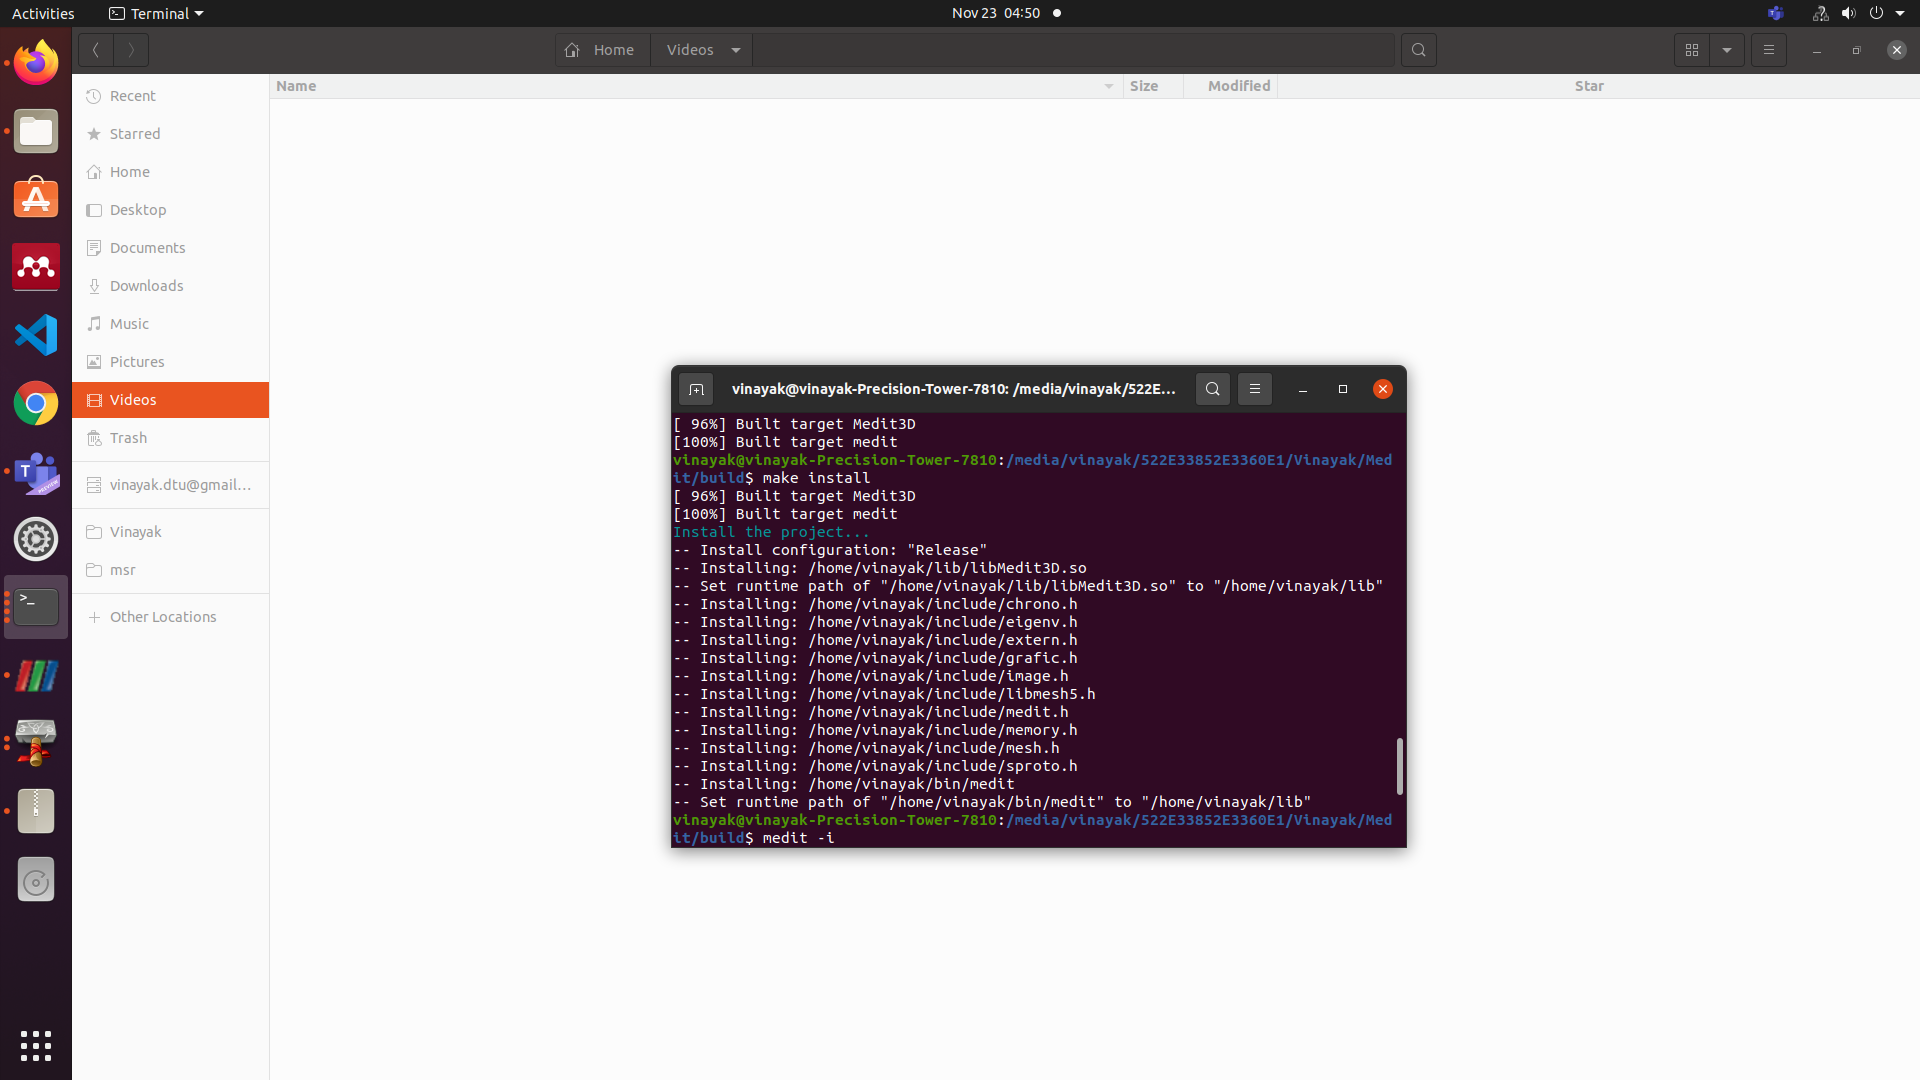Open msr bookmark in sidebar
Image resolution: width=1920 pixels, height=1080 pixels.
(x=170, y=570)
